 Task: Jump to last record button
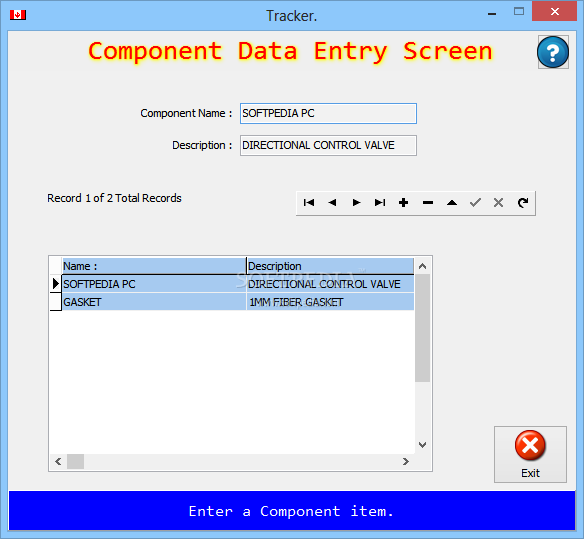pyautogui.click(x=380, y=203)
